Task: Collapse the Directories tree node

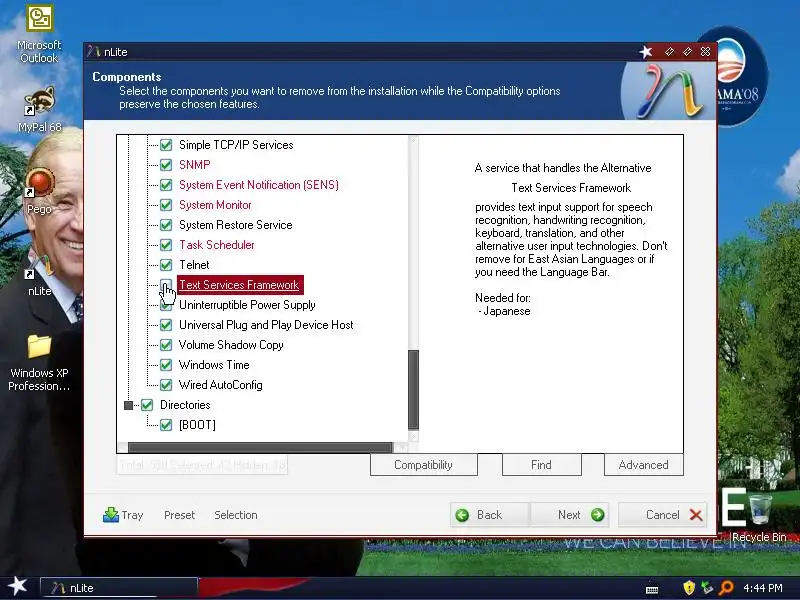Action: (129, 405)
